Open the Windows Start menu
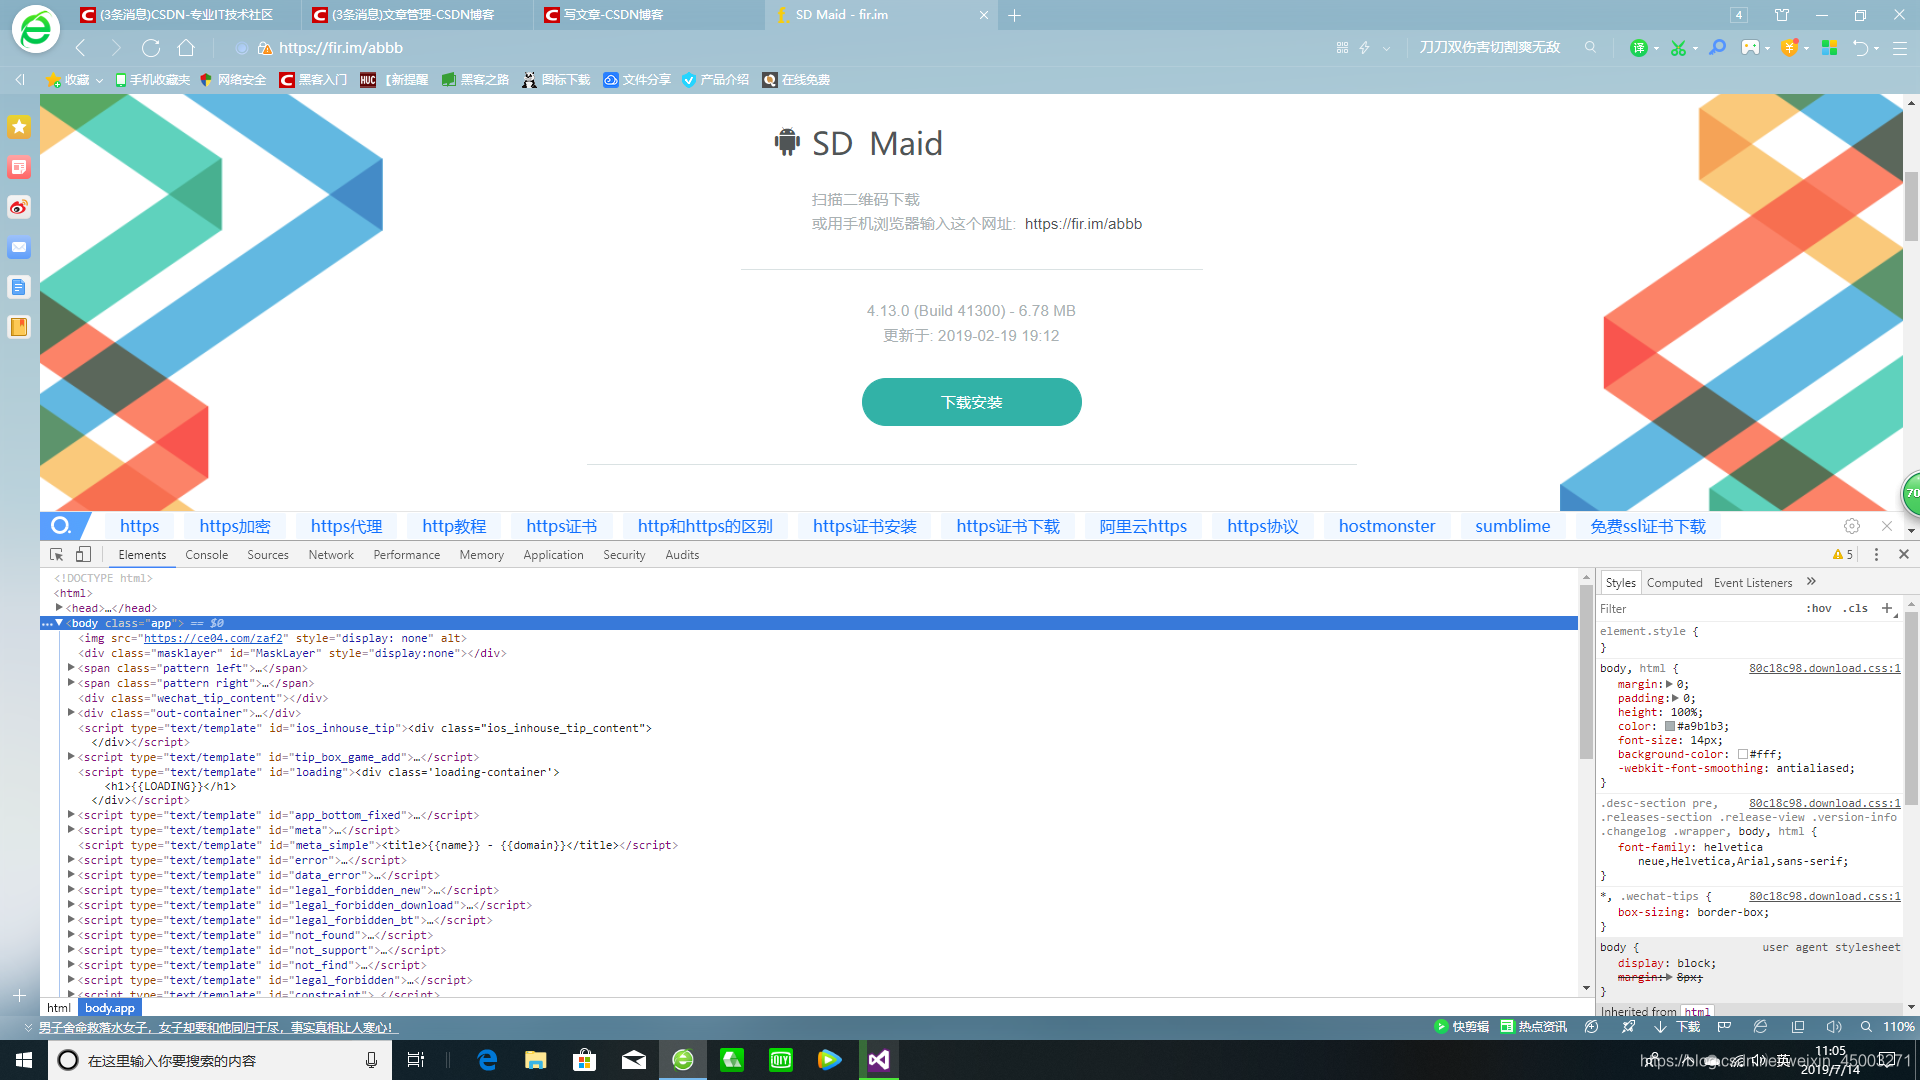The image size is (1920, 1080). (x=24, y=1060)
